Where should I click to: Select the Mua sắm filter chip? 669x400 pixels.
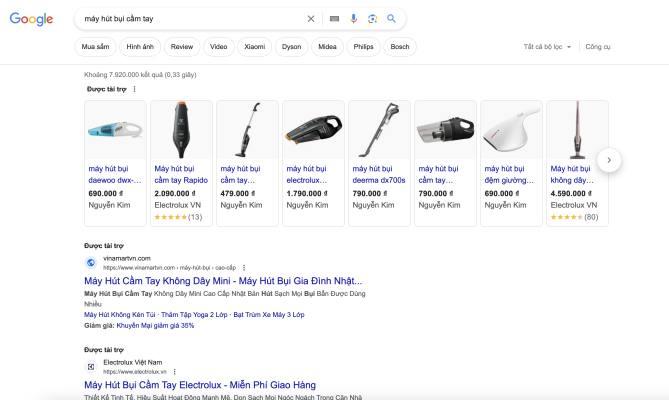96,47
